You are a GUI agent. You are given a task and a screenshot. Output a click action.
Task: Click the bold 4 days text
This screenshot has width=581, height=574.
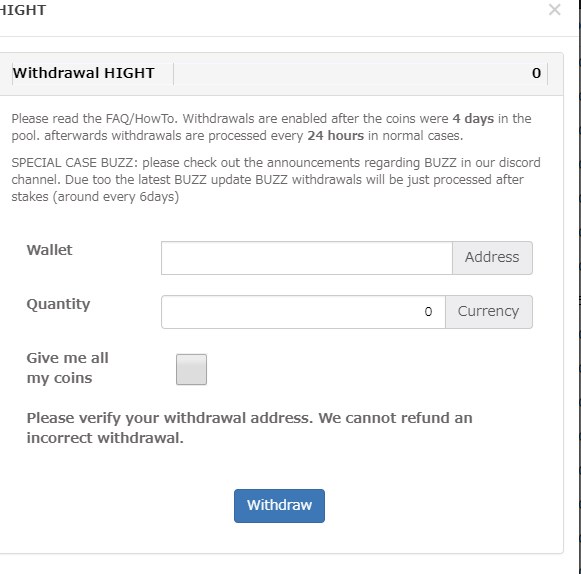coord(473,119)
